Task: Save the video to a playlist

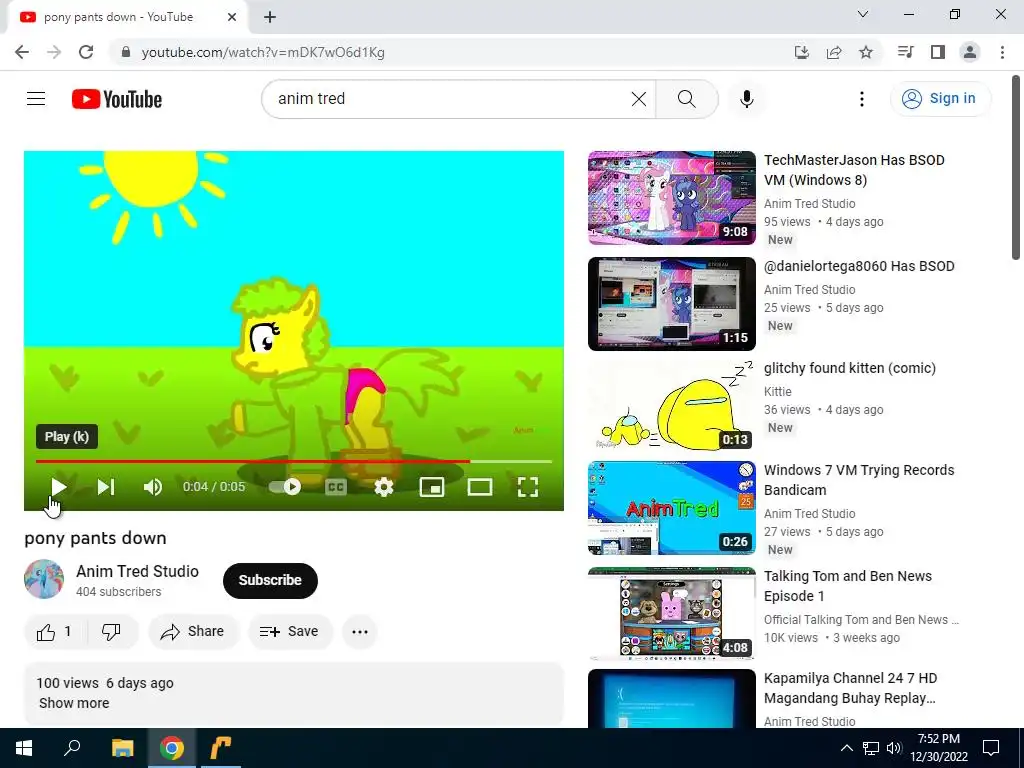Action: tap(289, 632)
